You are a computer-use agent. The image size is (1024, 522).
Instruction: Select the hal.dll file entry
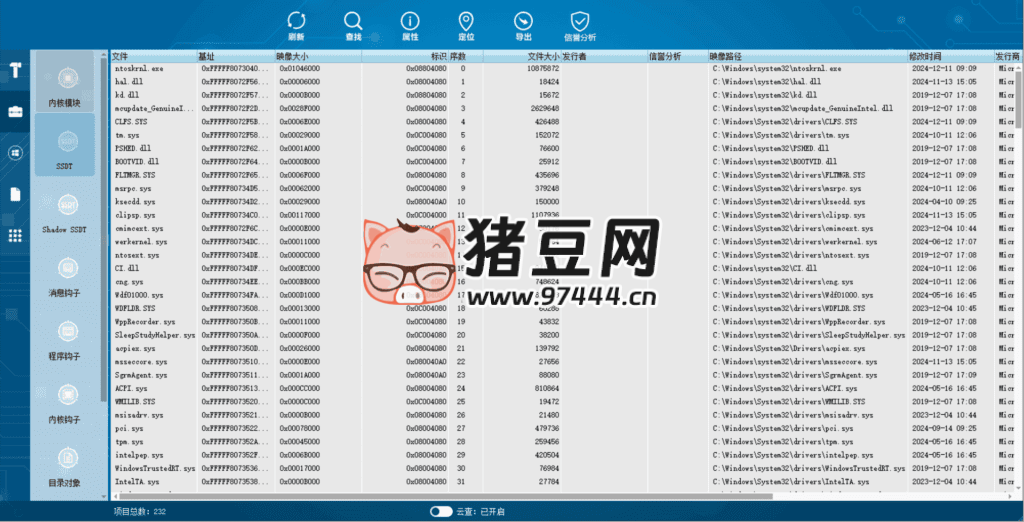129,82
